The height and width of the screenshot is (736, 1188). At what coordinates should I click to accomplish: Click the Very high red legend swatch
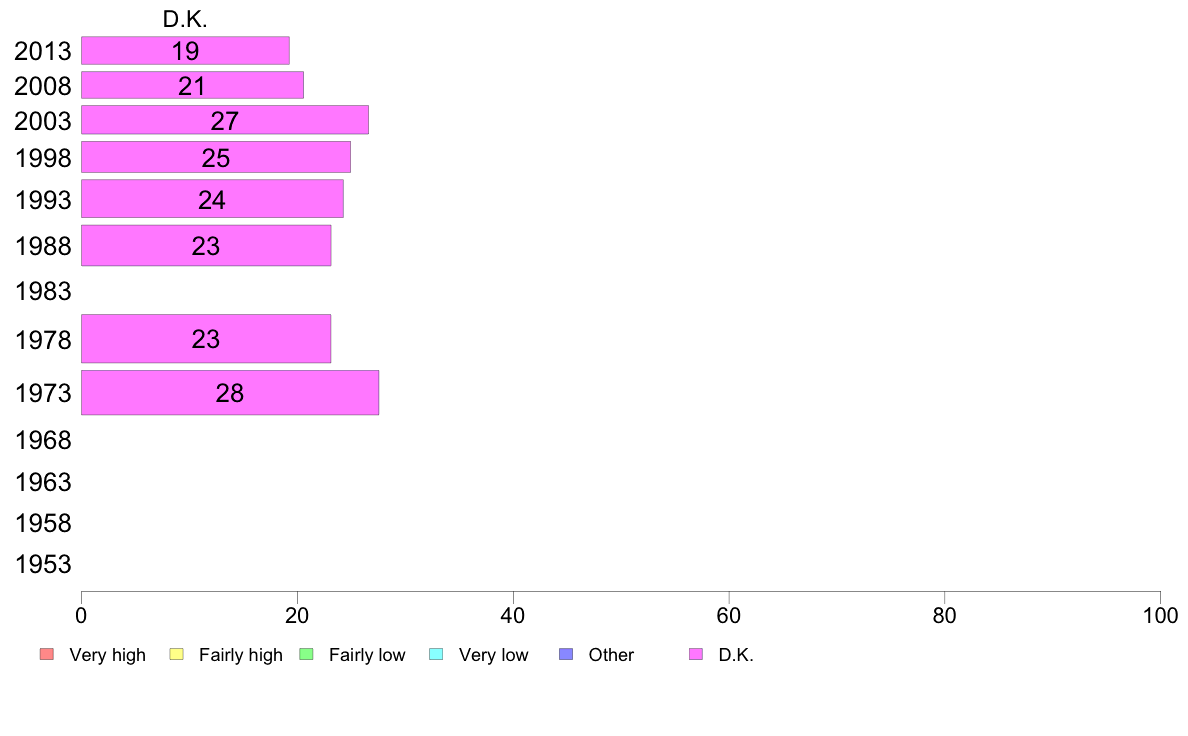(46, 654)
